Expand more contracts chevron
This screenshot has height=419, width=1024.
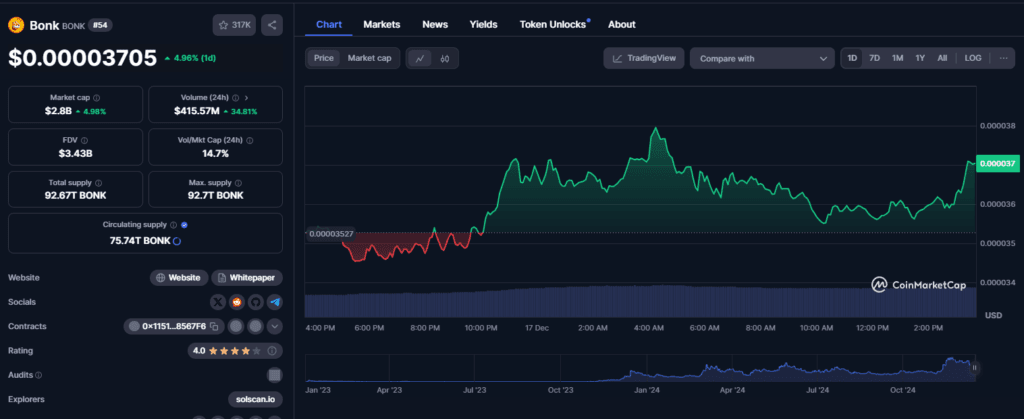[274, 326]
